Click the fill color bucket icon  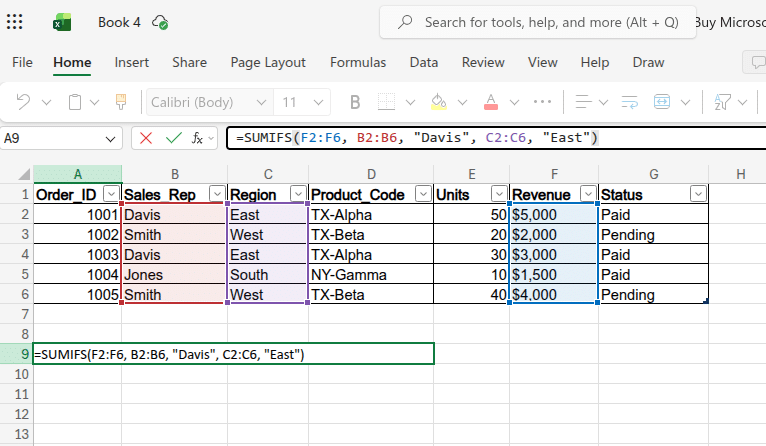click(437, 102)
